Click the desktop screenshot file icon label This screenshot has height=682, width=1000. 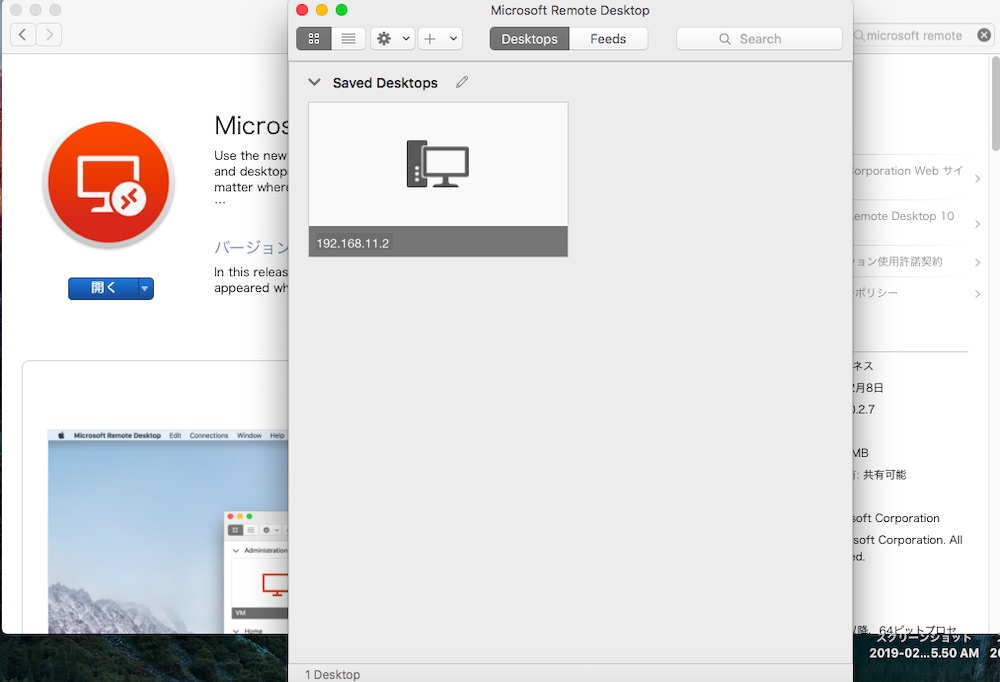click(x=924, y=646)
